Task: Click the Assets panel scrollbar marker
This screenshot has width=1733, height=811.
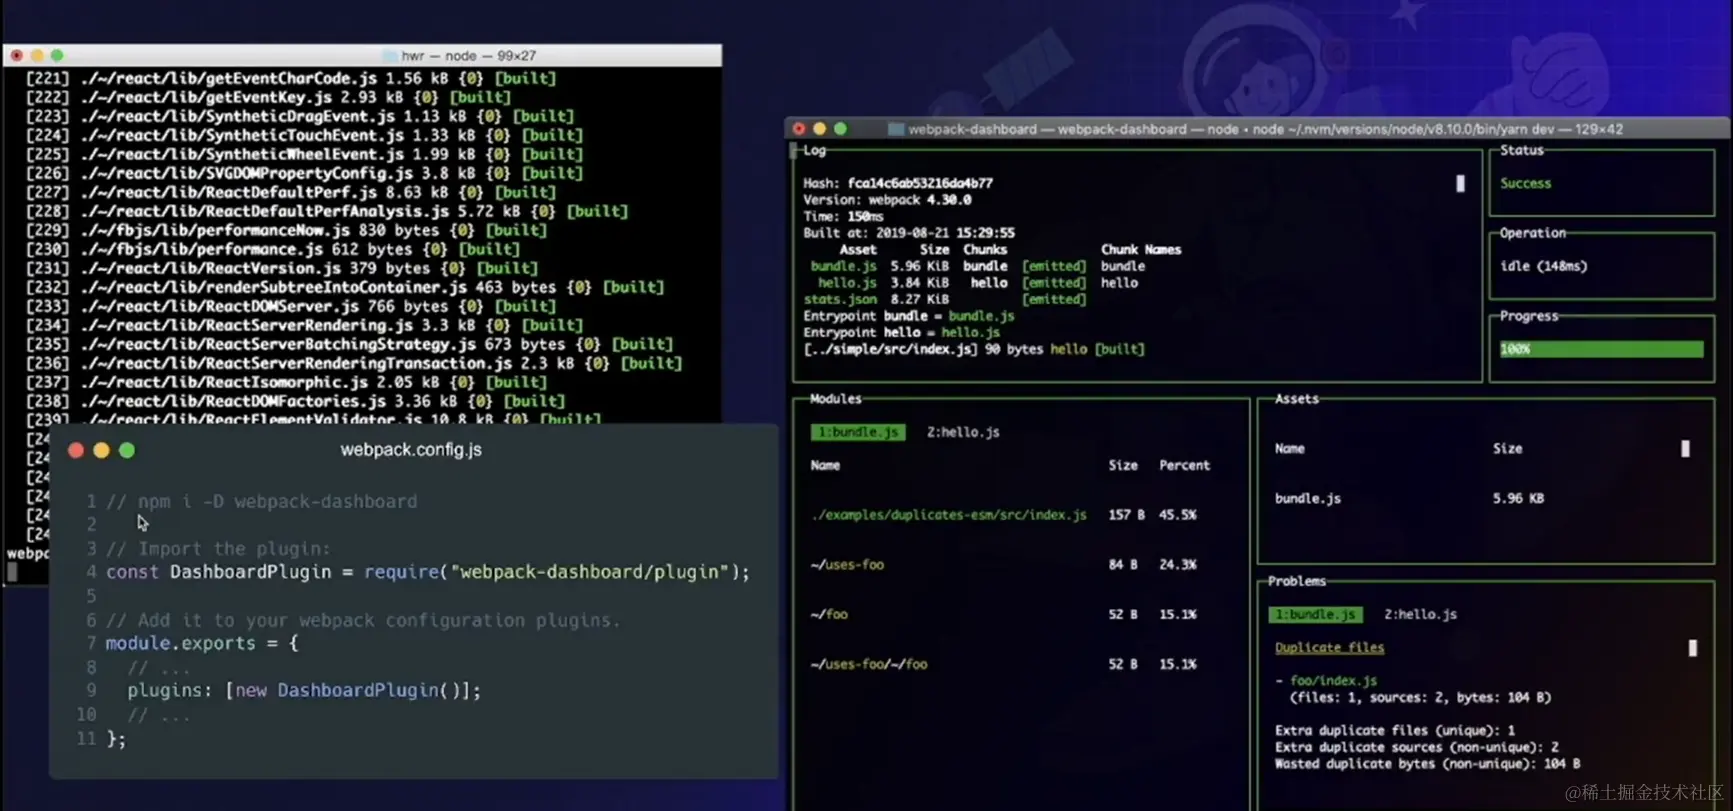Action: tap(1685, 448)
